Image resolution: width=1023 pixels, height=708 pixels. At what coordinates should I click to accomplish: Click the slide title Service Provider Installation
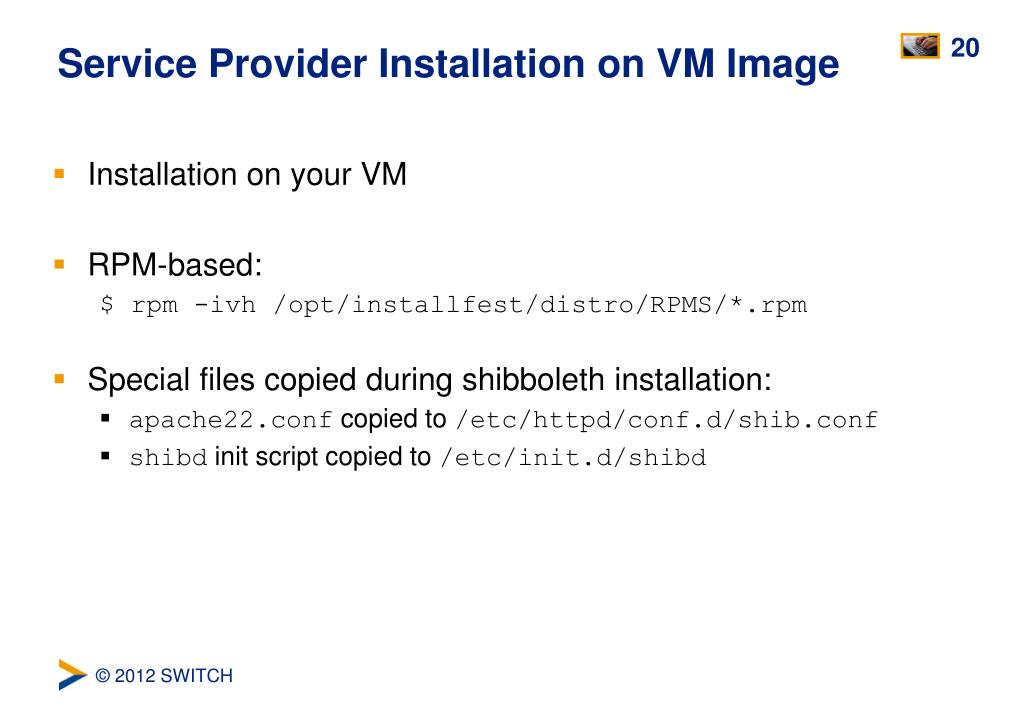tap(448, 64)
